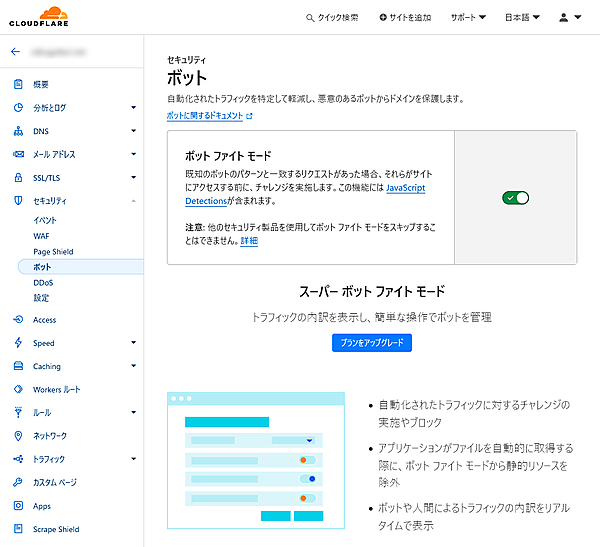
Task: Click the プランをアップグレード button
Action: click(x=372, y=342)
